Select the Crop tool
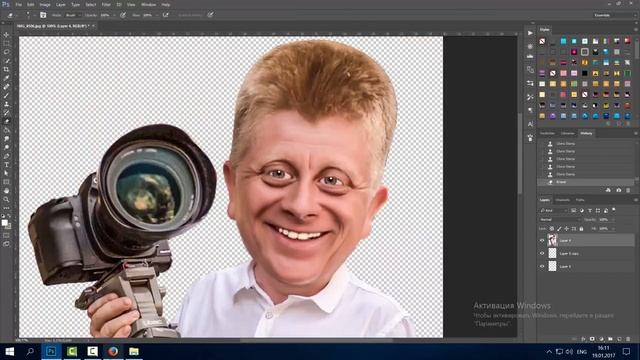The height and width of the screenshot is (360, 640). tap(6, 69)
